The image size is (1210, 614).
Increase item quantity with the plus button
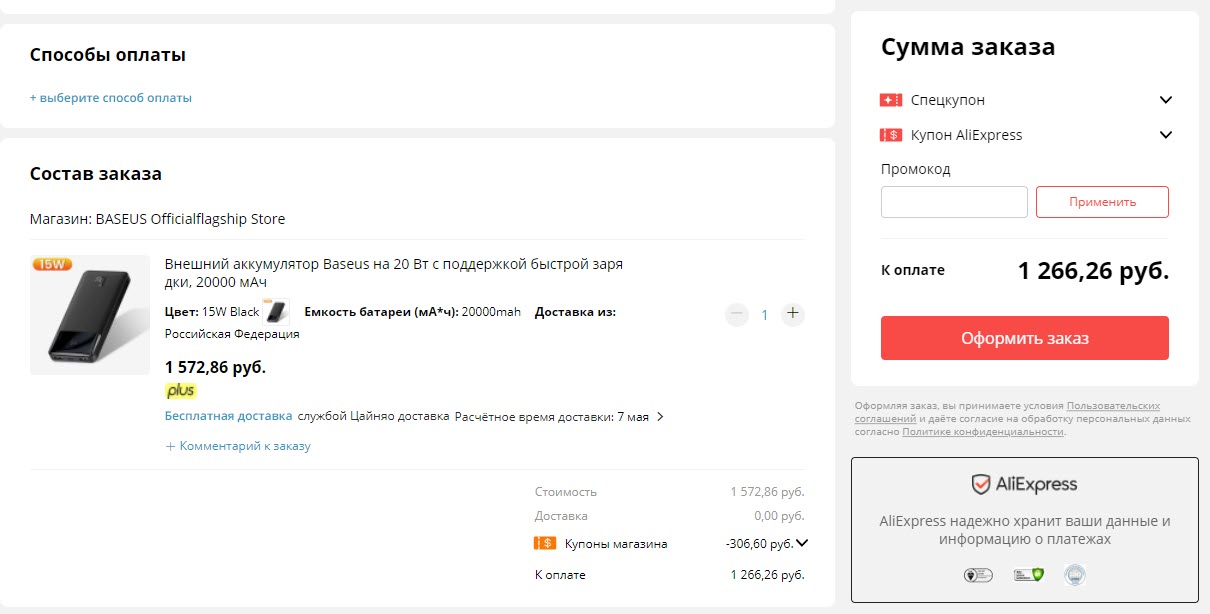pos(793,314)
